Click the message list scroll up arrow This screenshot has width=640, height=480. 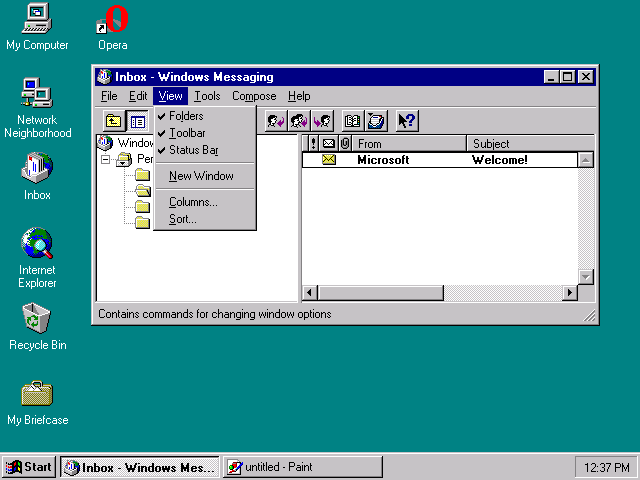[x=586, y=160]
